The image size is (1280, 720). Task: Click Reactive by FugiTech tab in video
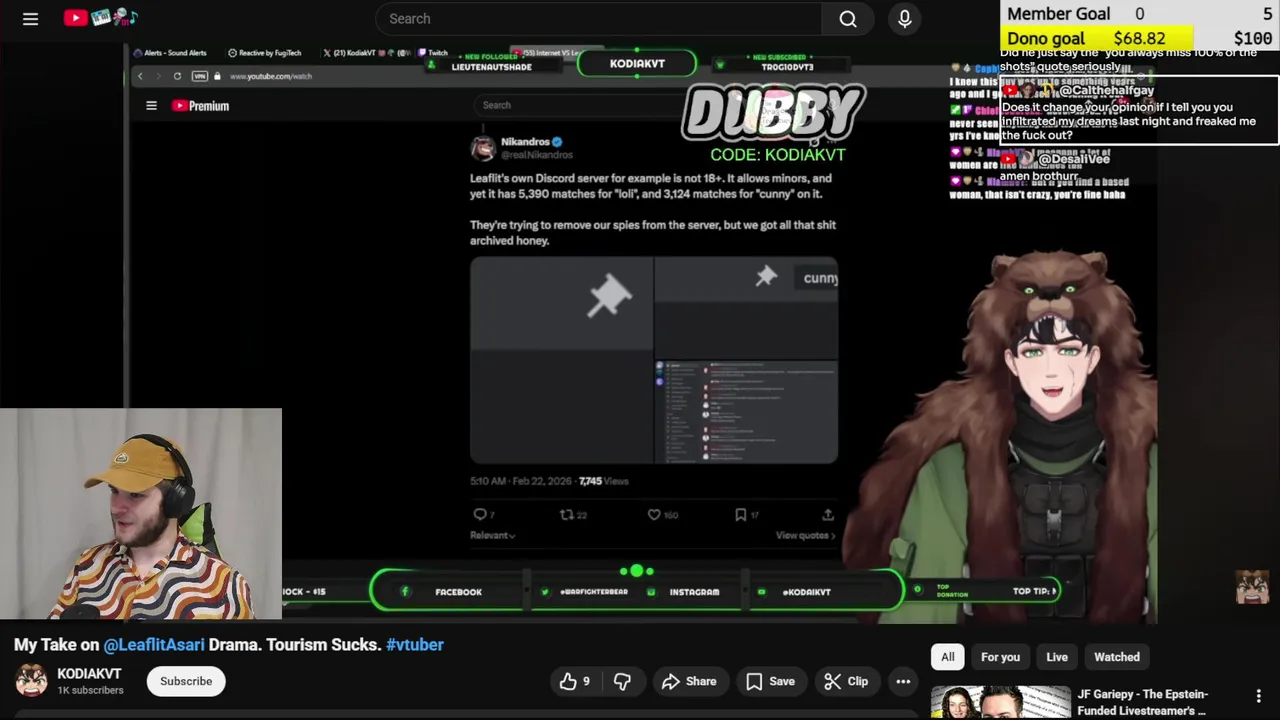click(x=264, y=53)
